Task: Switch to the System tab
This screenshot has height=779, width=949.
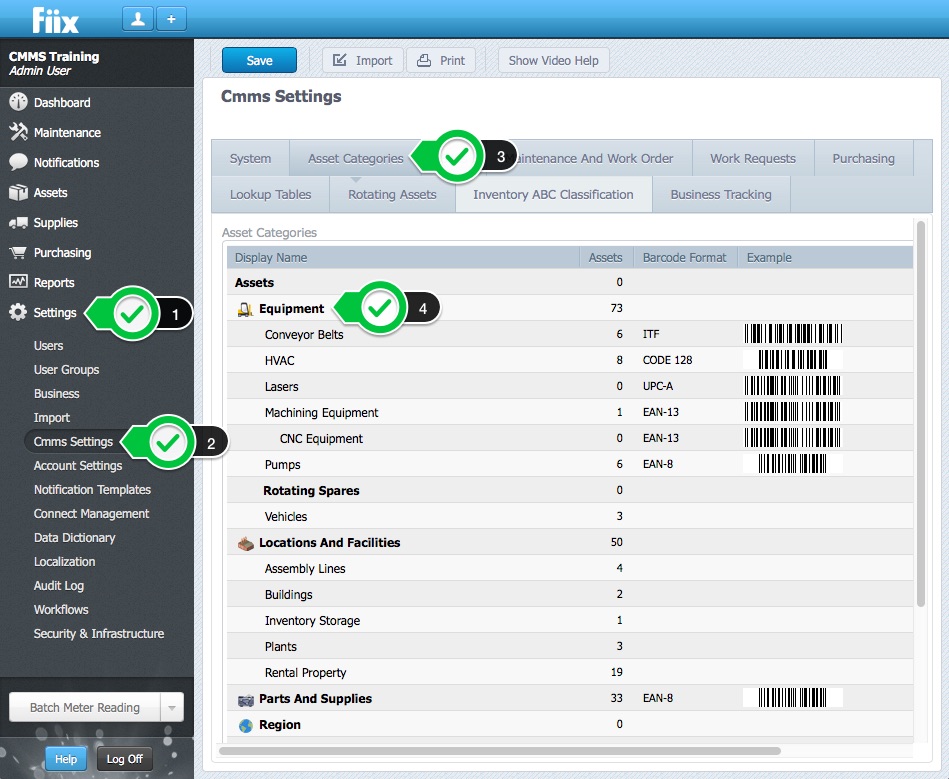Action: click(251, 159)
